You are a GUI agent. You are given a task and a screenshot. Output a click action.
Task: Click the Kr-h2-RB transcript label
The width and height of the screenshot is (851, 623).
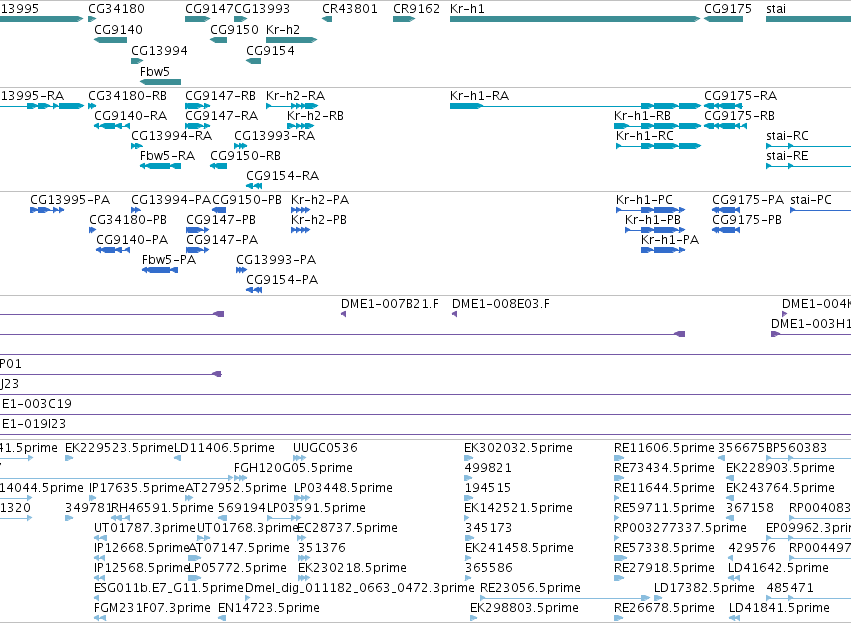pos(315,116)
